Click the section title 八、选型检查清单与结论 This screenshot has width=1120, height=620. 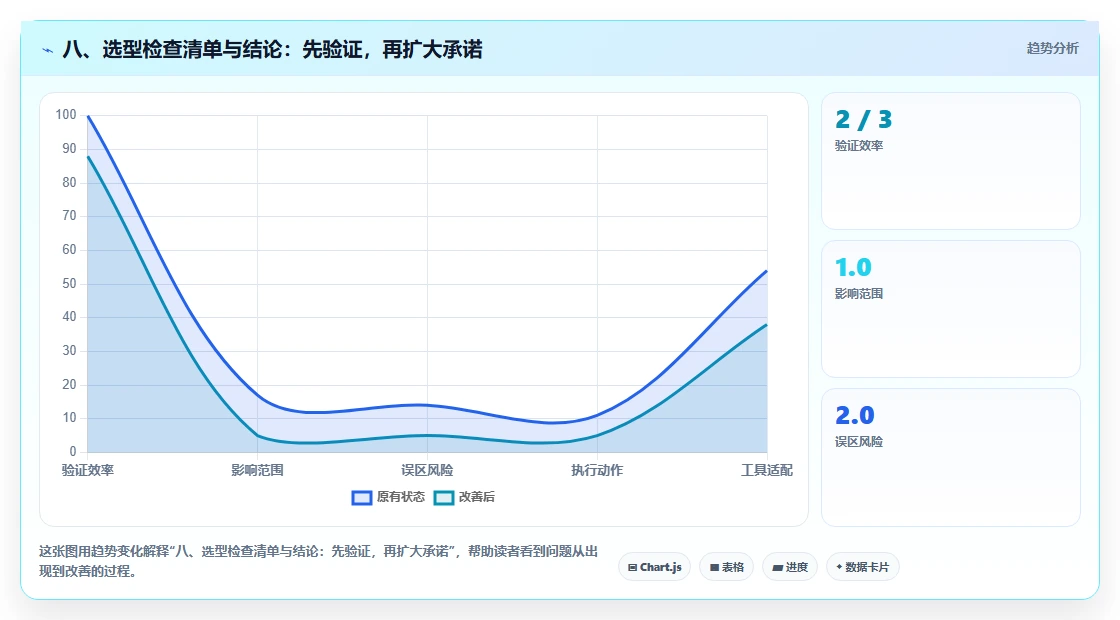(272, 49)
